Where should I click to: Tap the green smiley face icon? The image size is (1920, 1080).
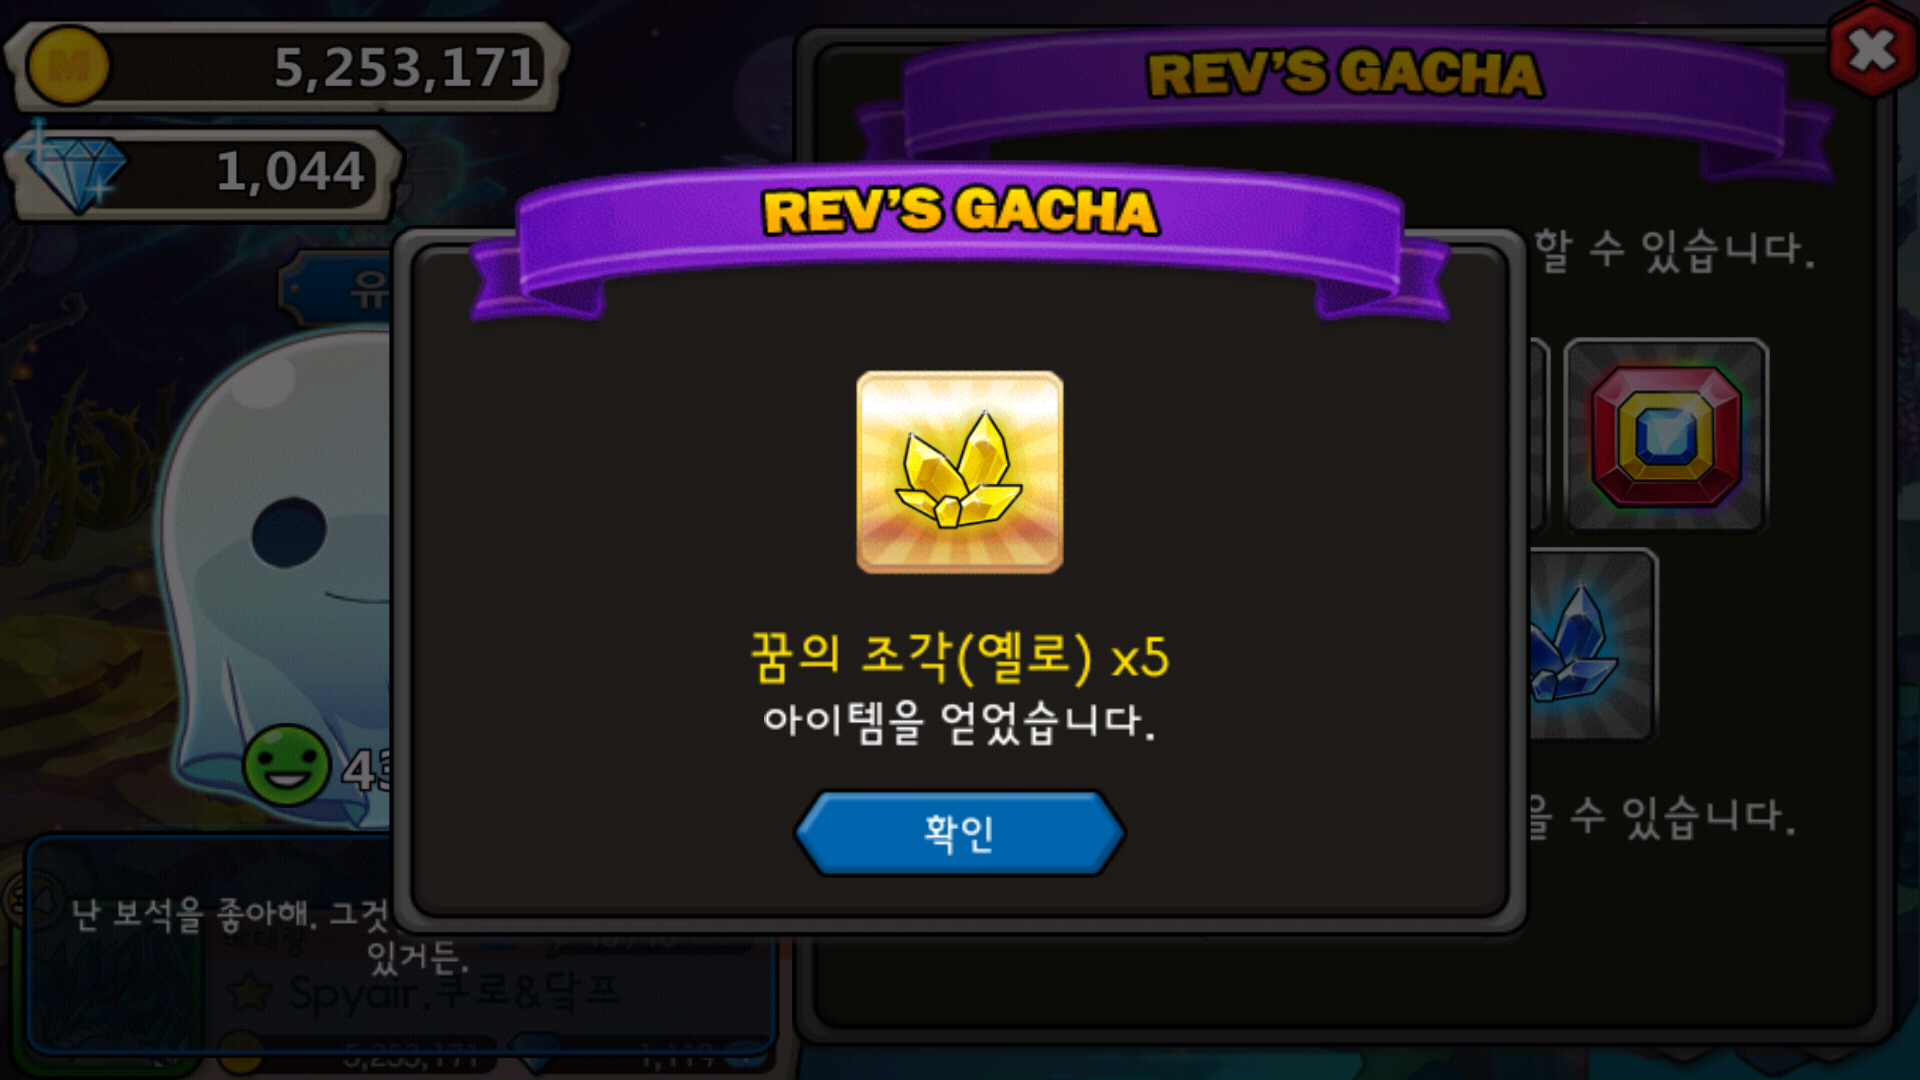point(287,765)
